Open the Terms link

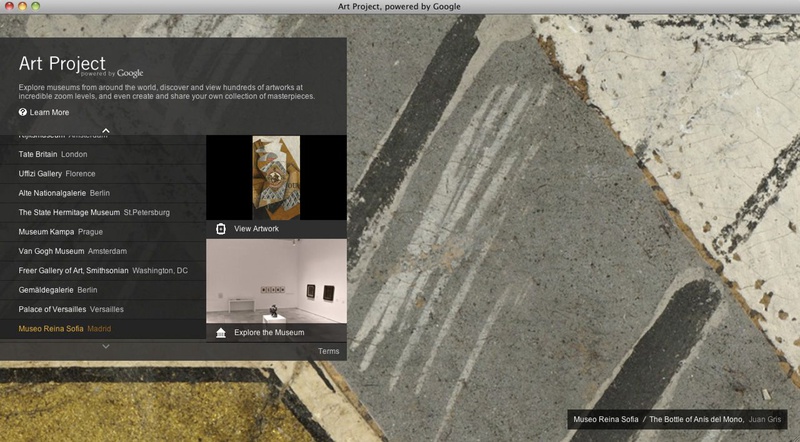click(329, 351)
